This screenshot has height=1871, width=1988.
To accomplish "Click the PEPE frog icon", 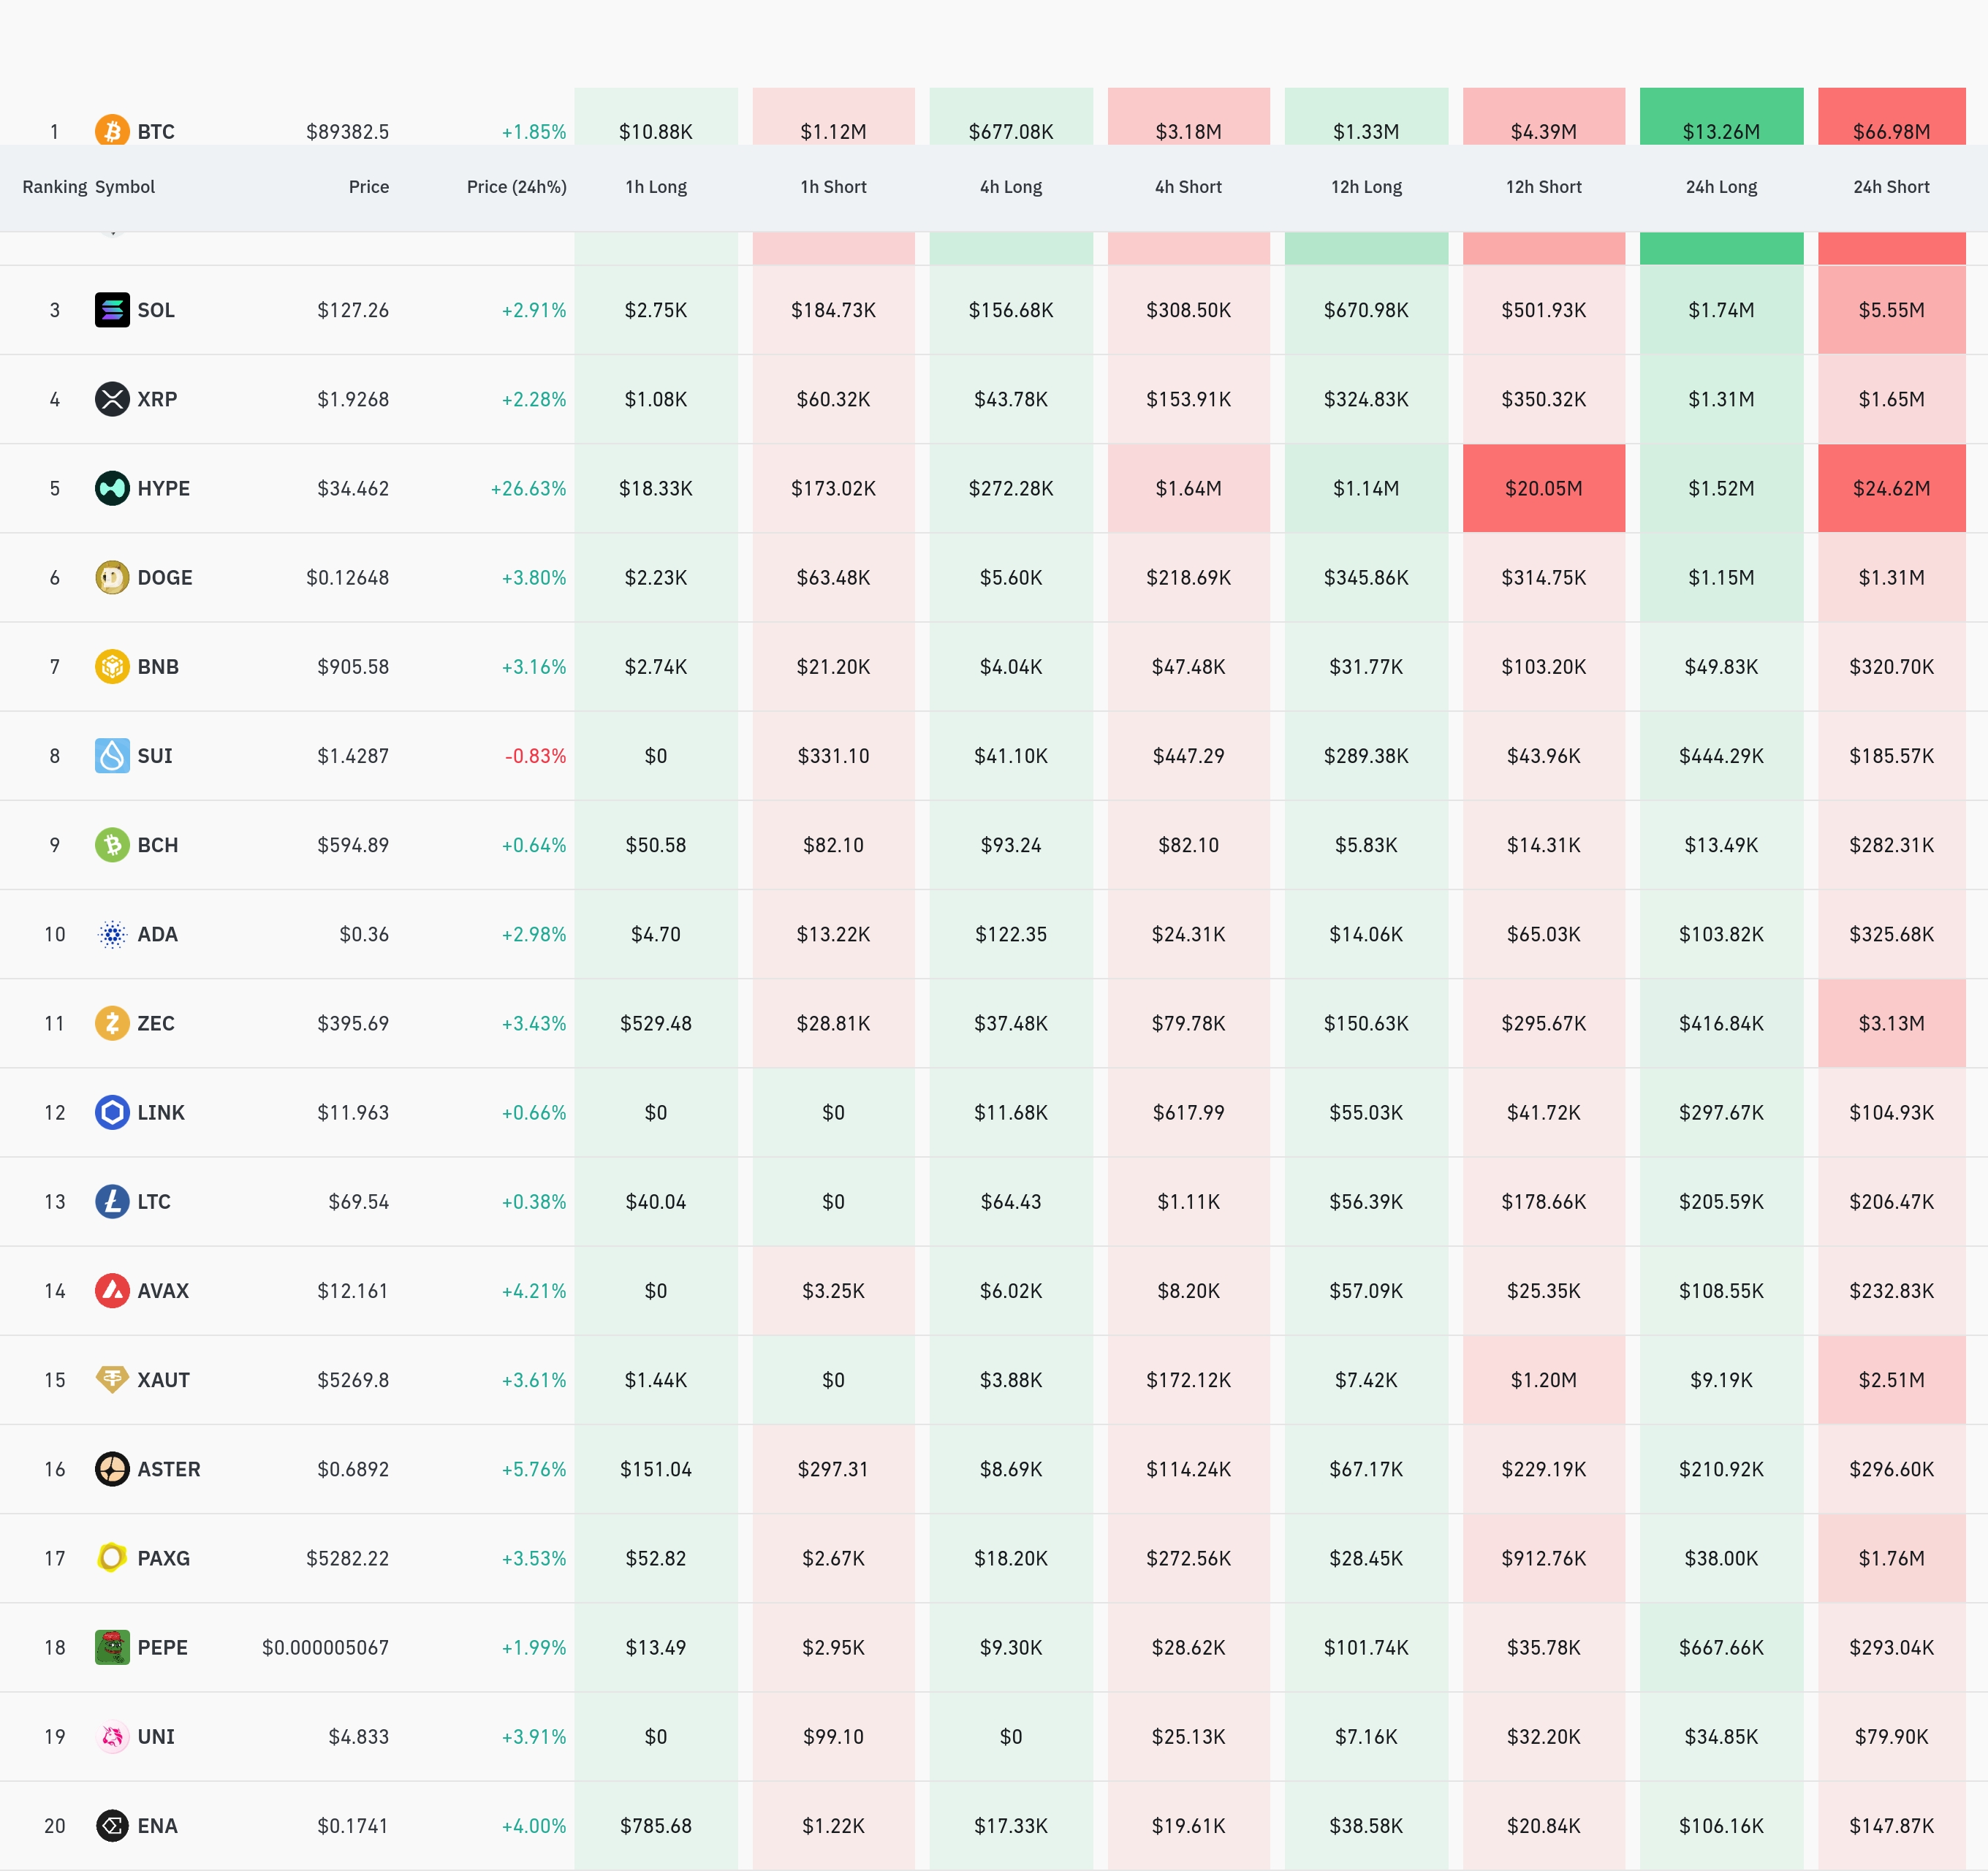I will pyautogui.click(x=112, y=1647).
